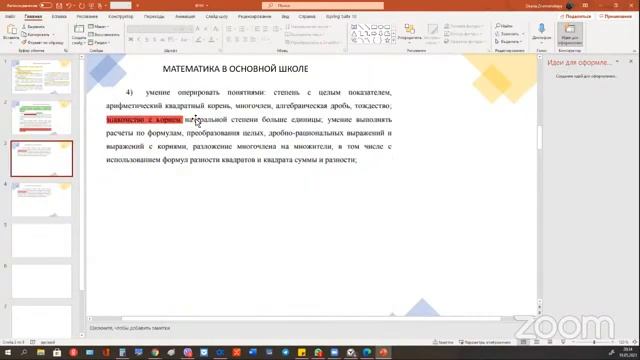Viewport: 640px width, 360px height.
Task: Open Windows Start menu
Action: [8, 352]
